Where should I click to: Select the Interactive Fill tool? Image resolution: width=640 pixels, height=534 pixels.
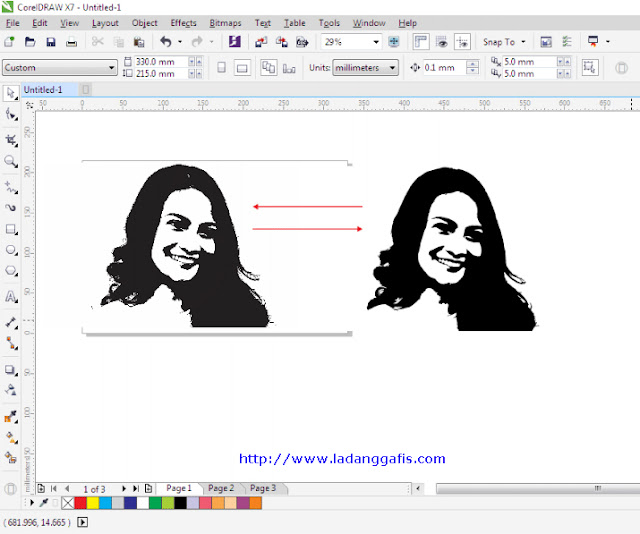click(x=11, y=438)
